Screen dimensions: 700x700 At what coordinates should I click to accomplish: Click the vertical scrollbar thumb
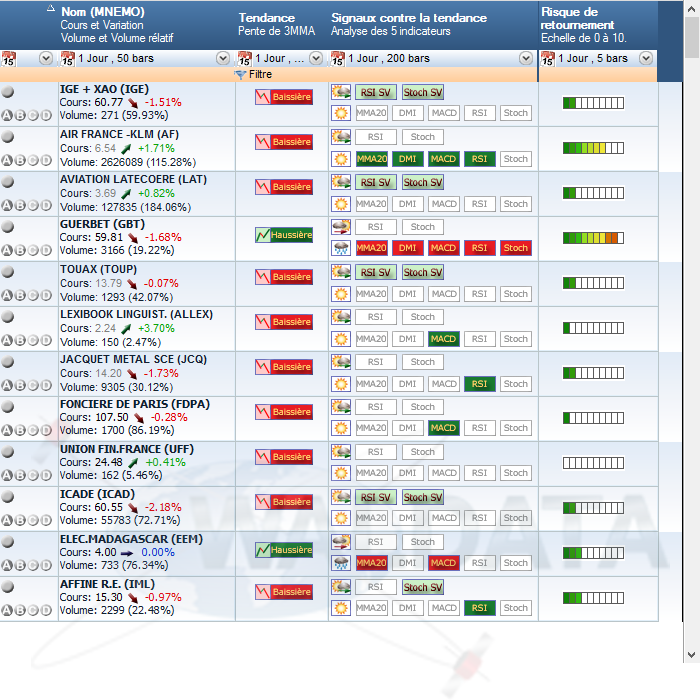click(x=692, y=39)
